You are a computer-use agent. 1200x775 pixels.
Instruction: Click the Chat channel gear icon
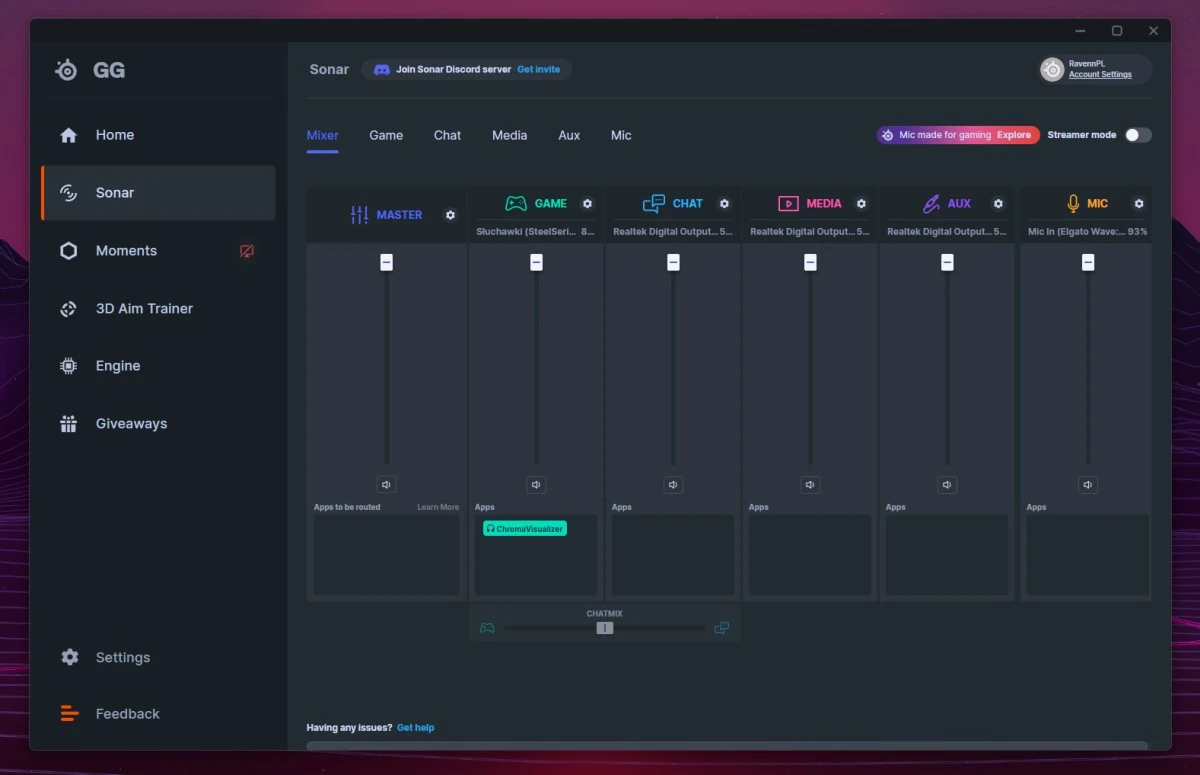[x=724, y=204]
